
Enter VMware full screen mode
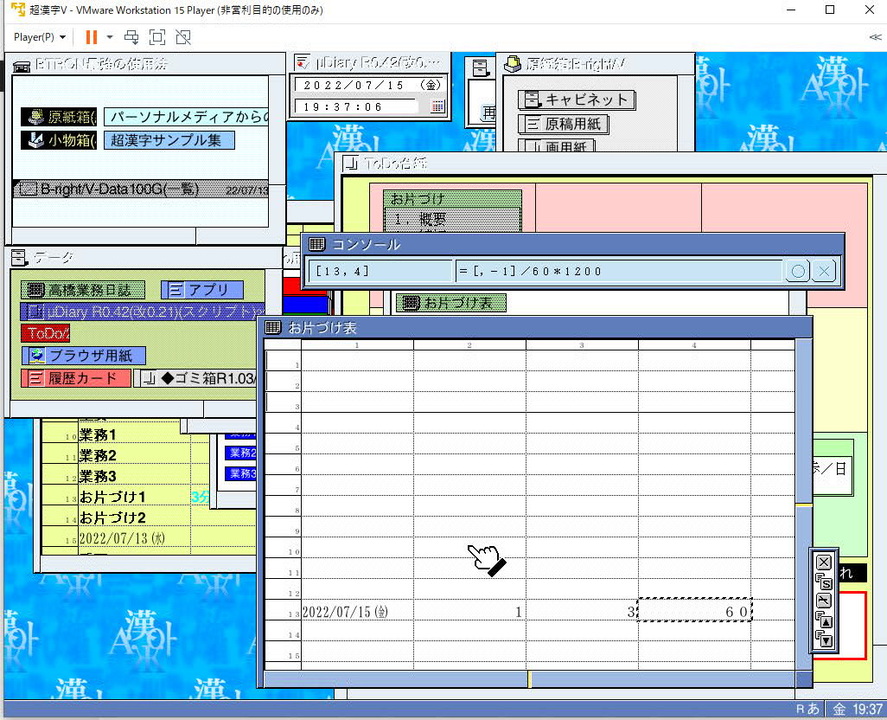click(x=157, y=37)
